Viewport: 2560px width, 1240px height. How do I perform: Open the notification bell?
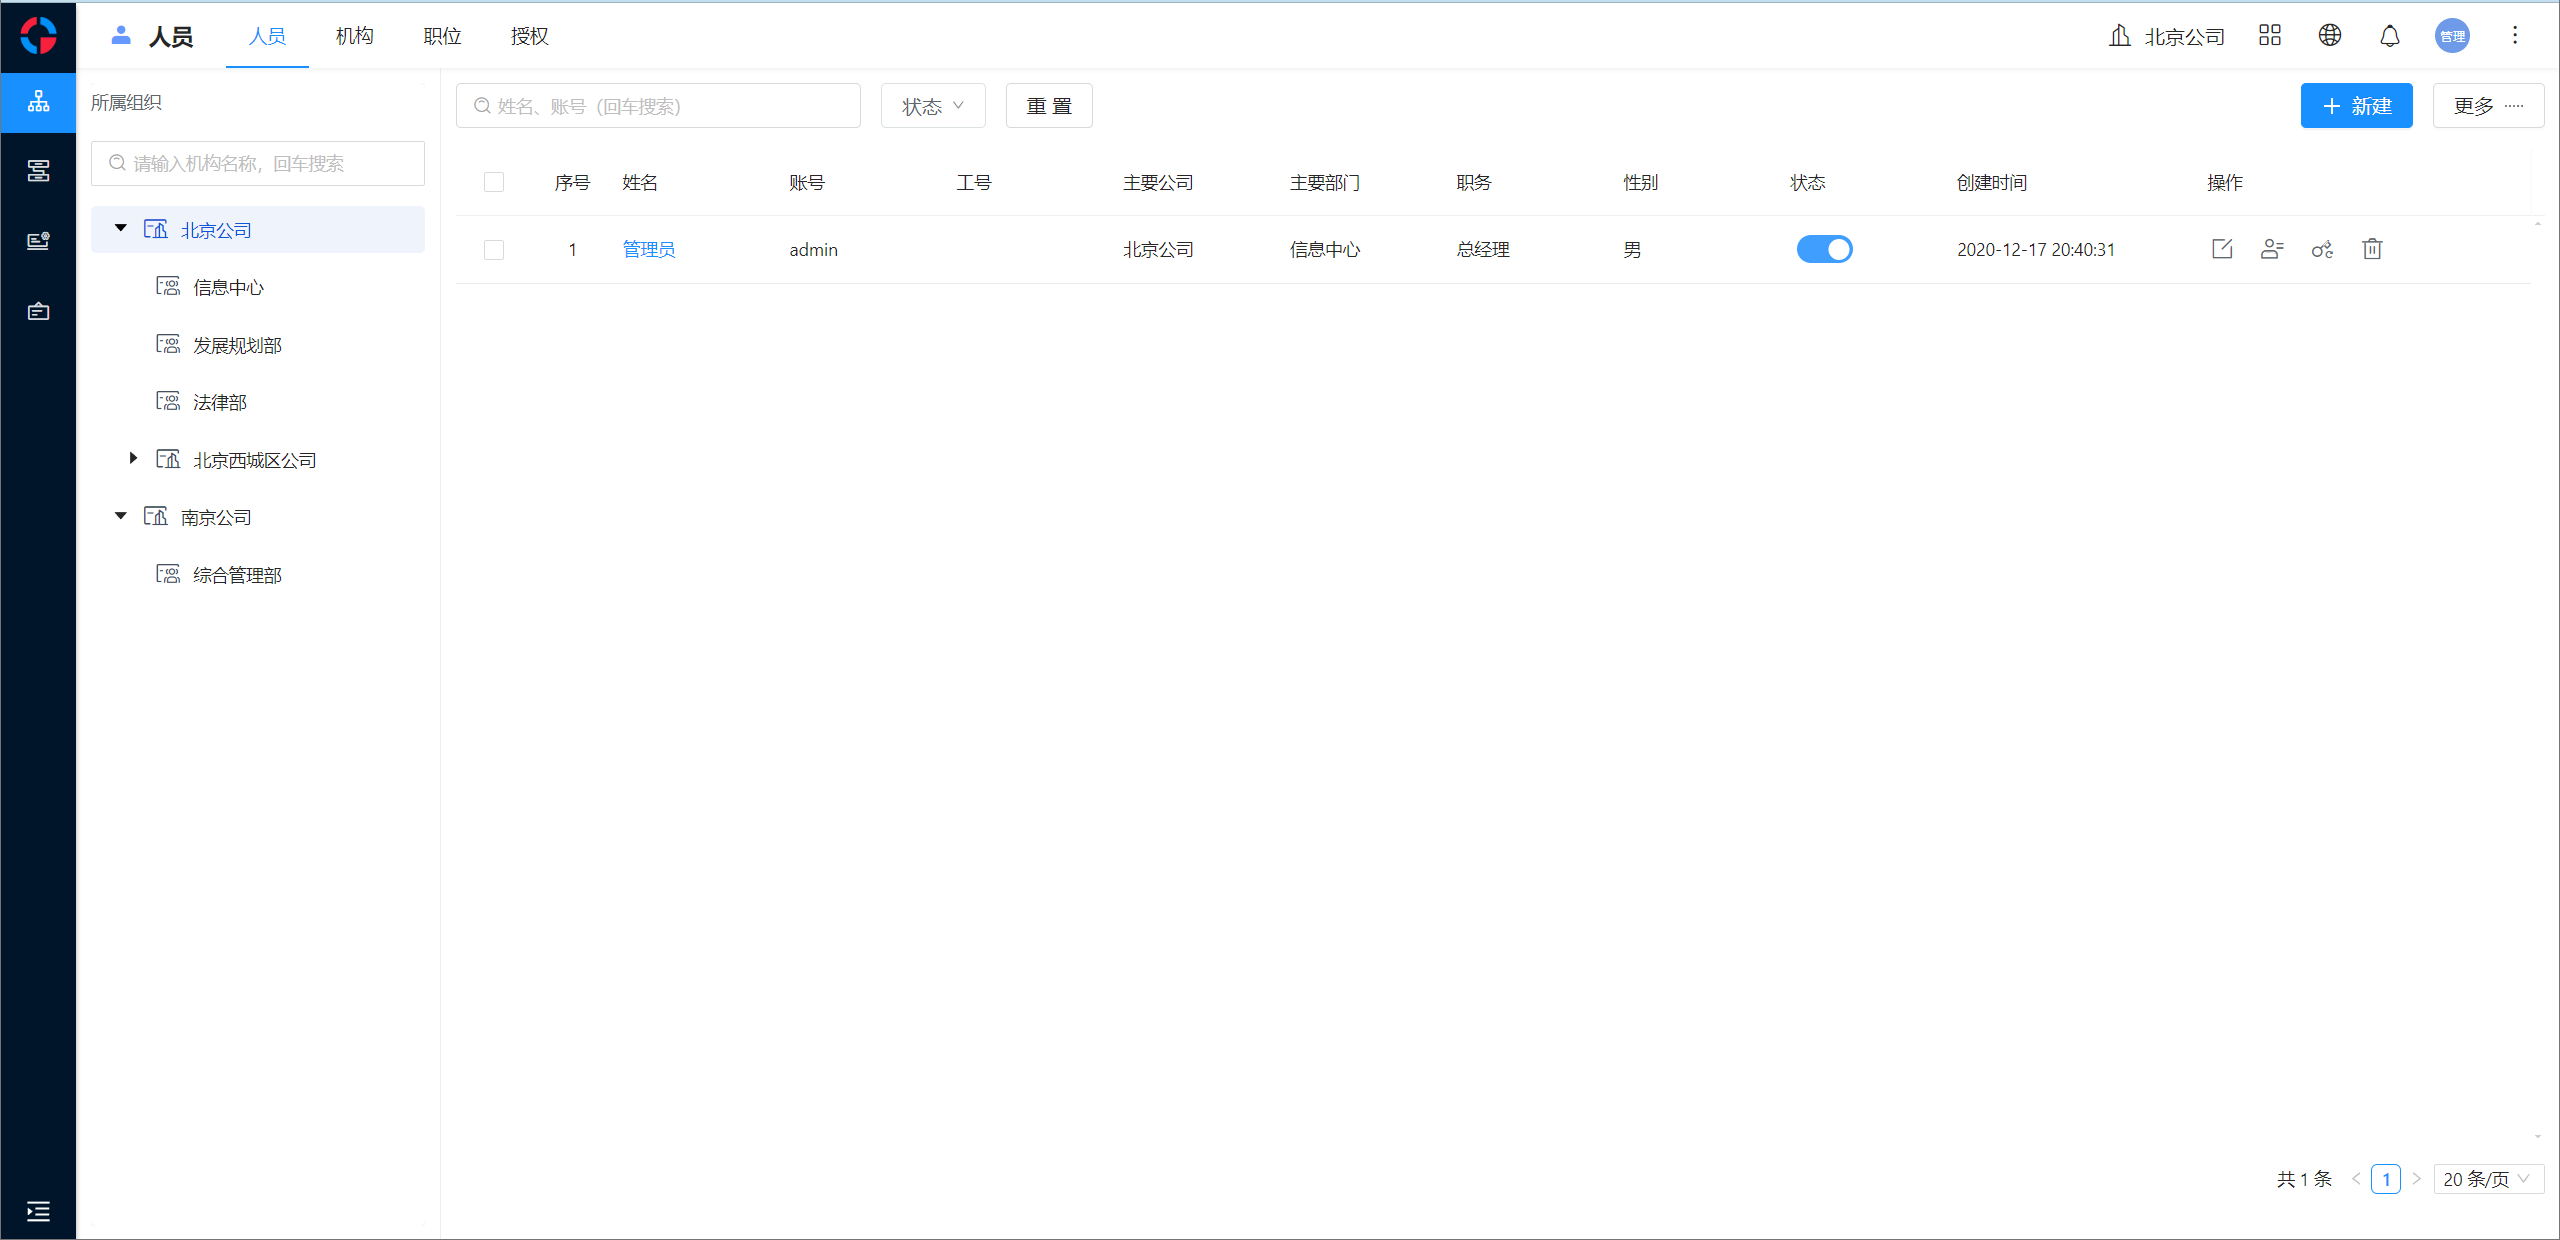click(2390, 36)
